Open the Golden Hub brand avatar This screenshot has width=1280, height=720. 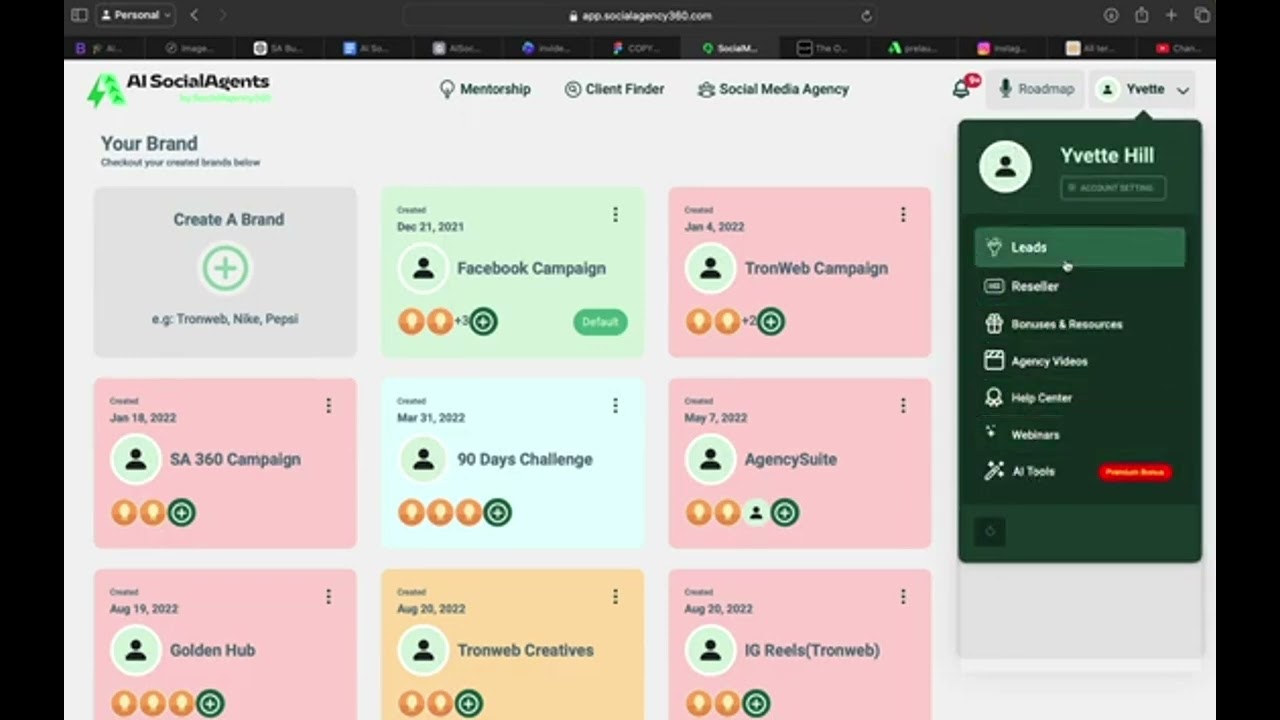point(135,650)
